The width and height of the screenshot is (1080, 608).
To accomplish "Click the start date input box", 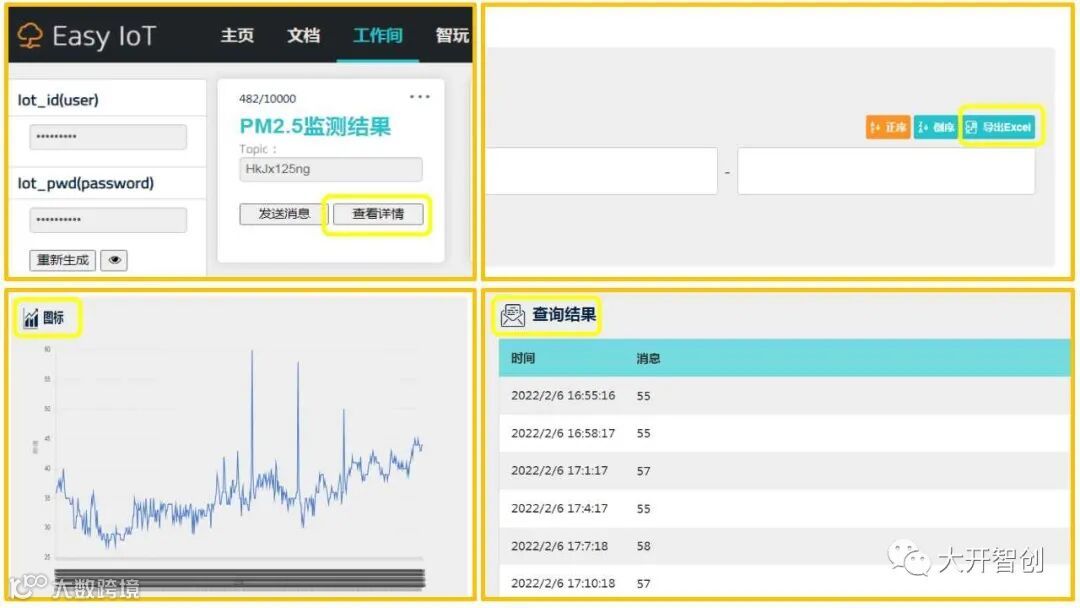I will pyautogui.click(x=601, y=171).
